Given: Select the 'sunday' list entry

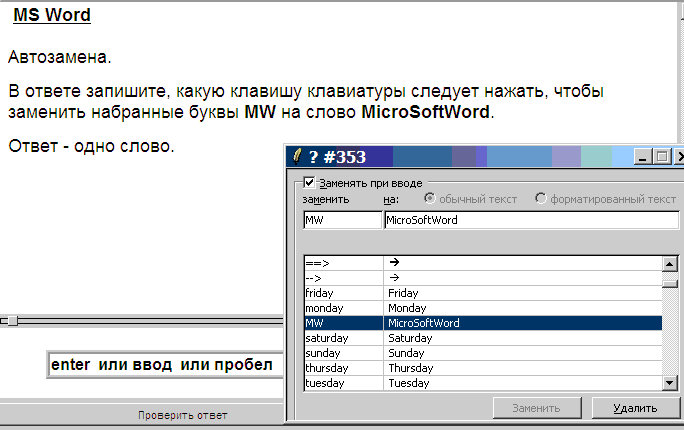Looking at the screenshot, I should [x=344, y=353].
